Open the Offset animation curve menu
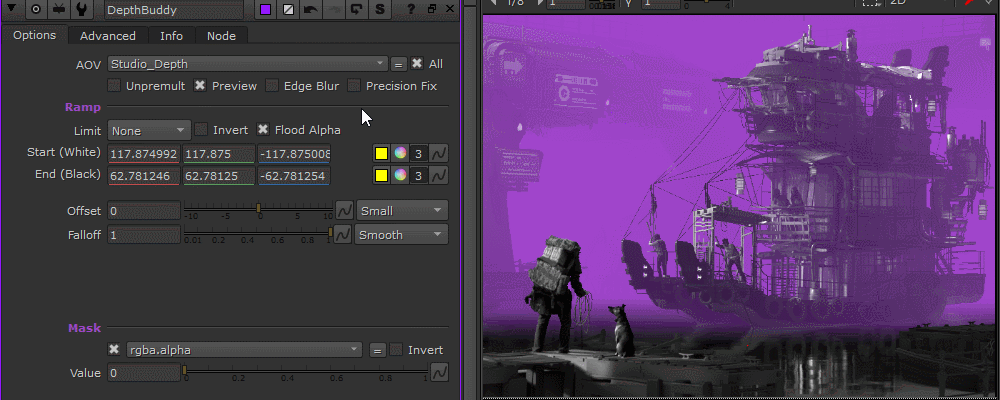The height and width of the screenshot is (400, 1000). (x=344, y=210)
